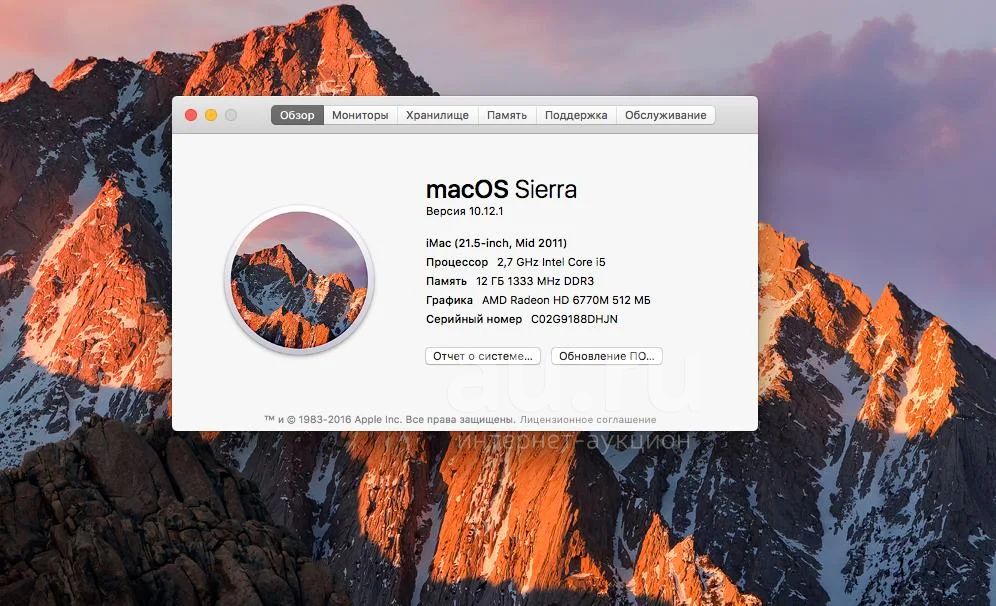The image size is (996, 606).
Task: Close the About This Mac window
Action: coord(191,115)
